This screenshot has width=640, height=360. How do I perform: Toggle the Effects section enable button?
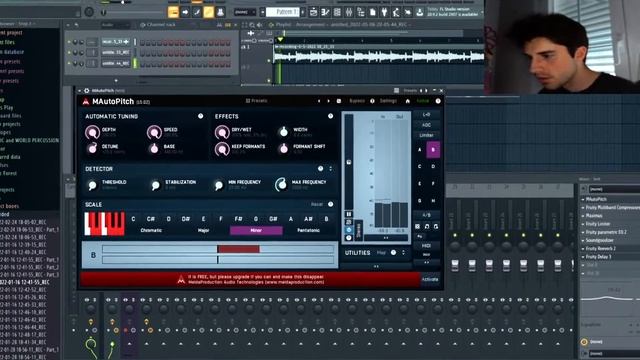[x=330, y=116]
